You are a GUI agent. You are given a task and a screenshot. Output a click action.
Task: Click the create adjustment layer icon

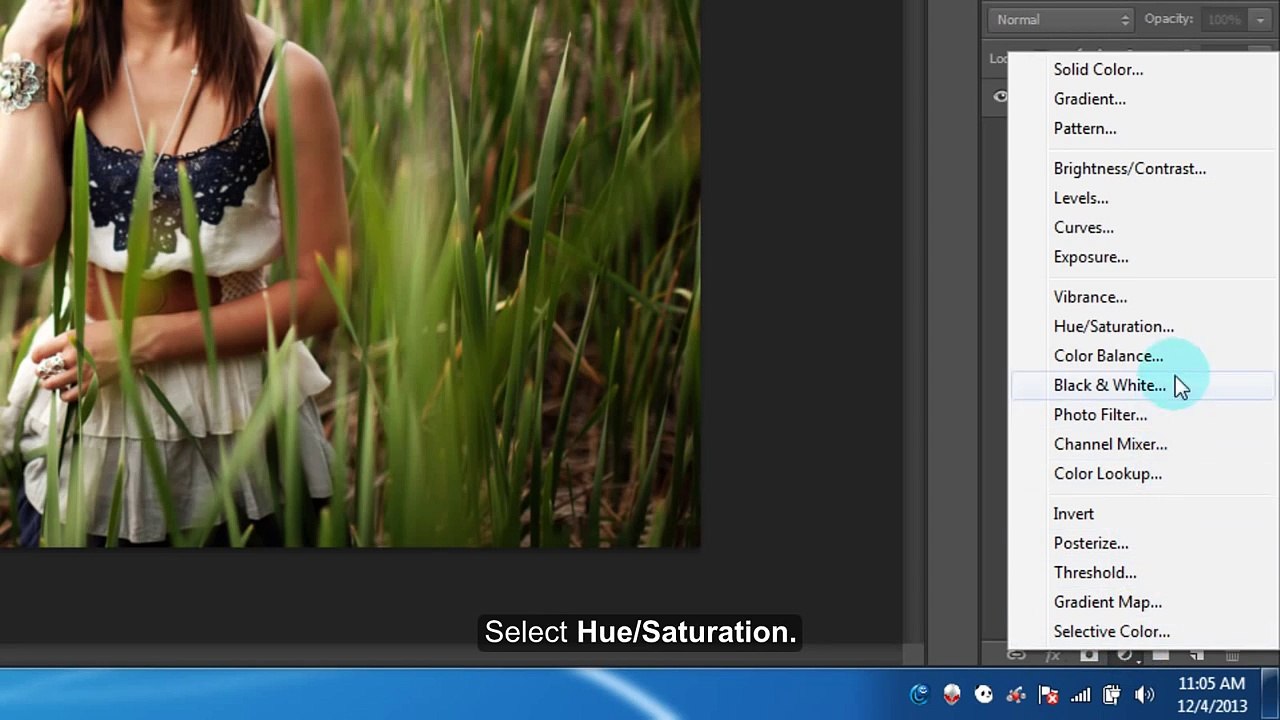click(x=1125, y=656)
